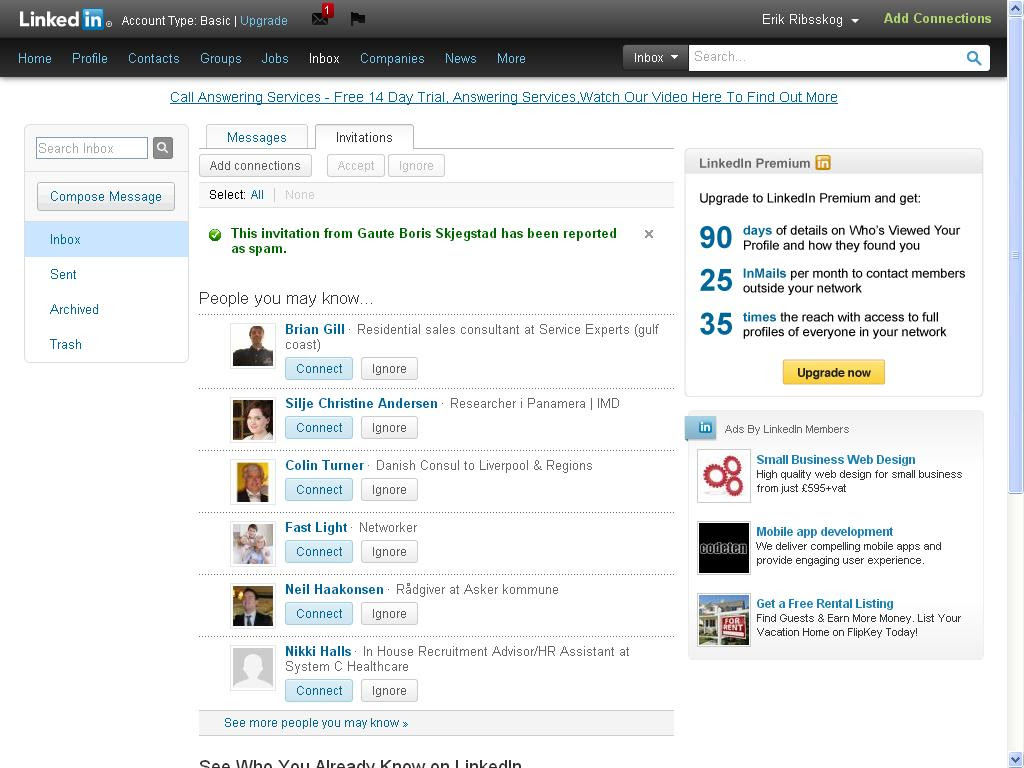Click the Small Business Web Design gears image
1024x768 pixels.
(x=724, y=476)
